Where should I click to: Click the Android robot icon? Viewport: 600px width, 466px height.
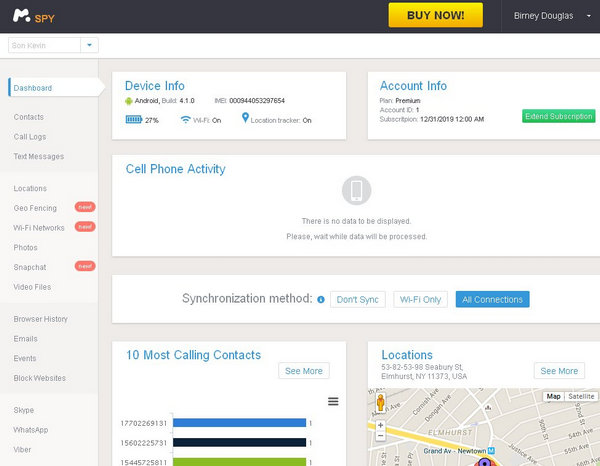point(129,101)
